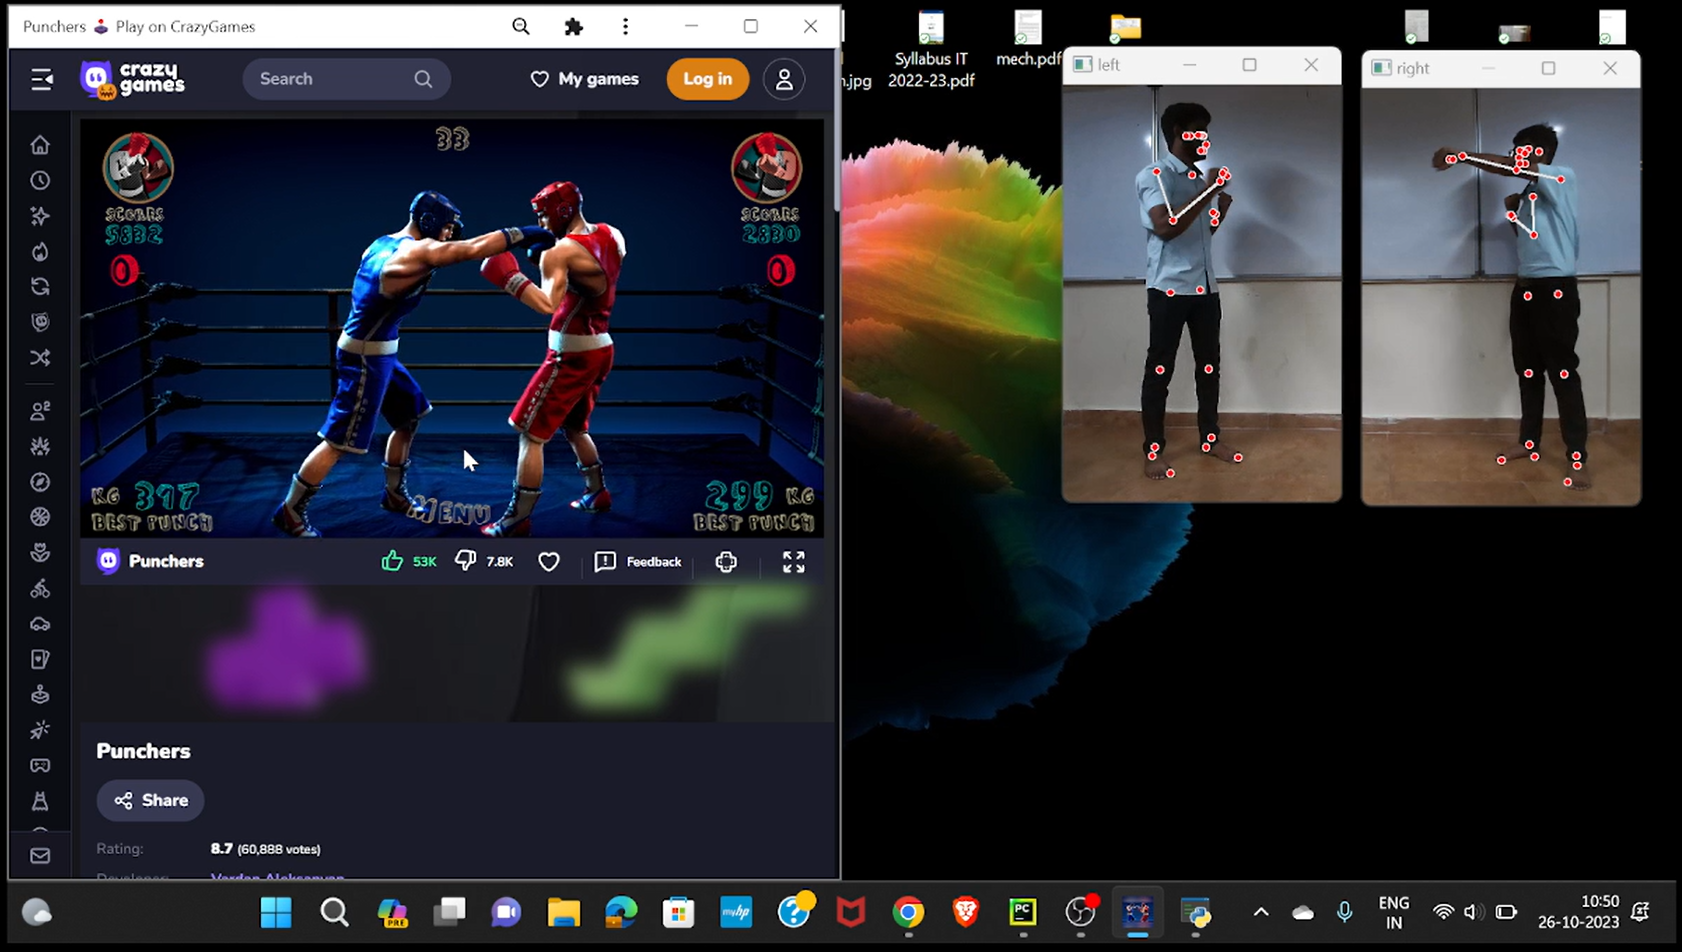
Task: Click the CrazyGames page vertical scrollbar
Action: coord(837,130)
